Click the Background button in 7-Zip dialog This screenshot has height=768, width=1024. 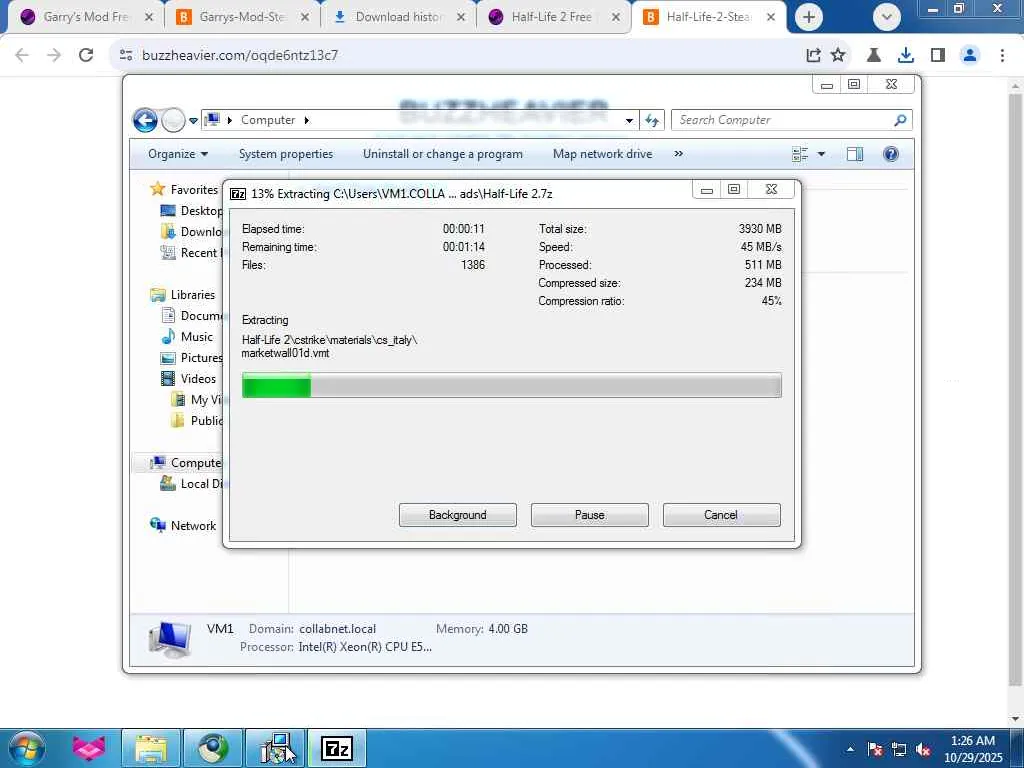[x=457, y=515]
